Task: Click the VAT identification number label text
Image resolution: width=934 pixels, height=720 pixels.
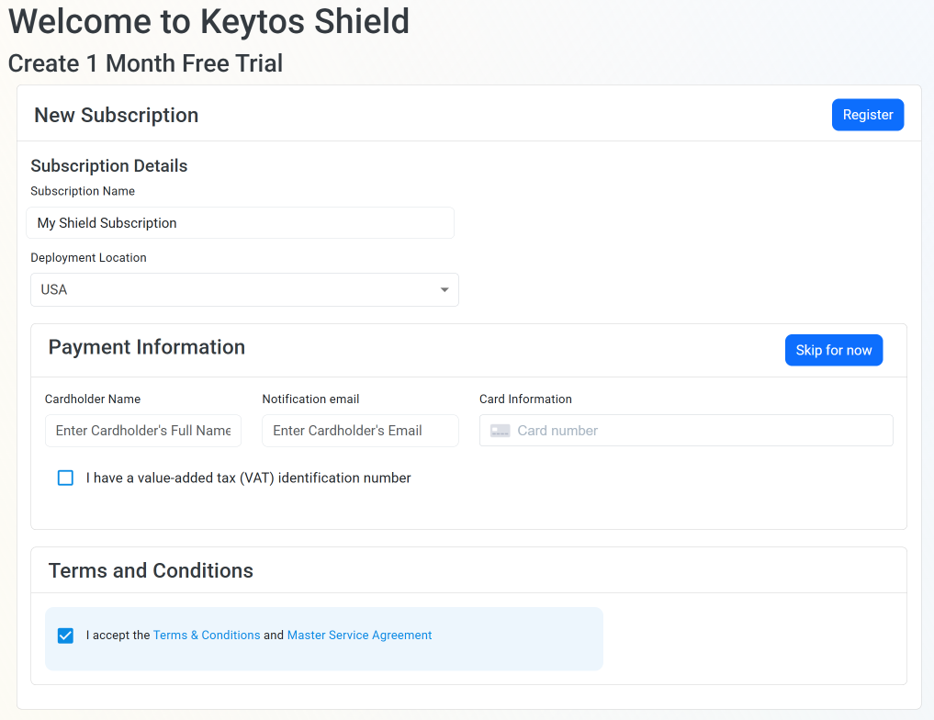Action: point(248,478)
